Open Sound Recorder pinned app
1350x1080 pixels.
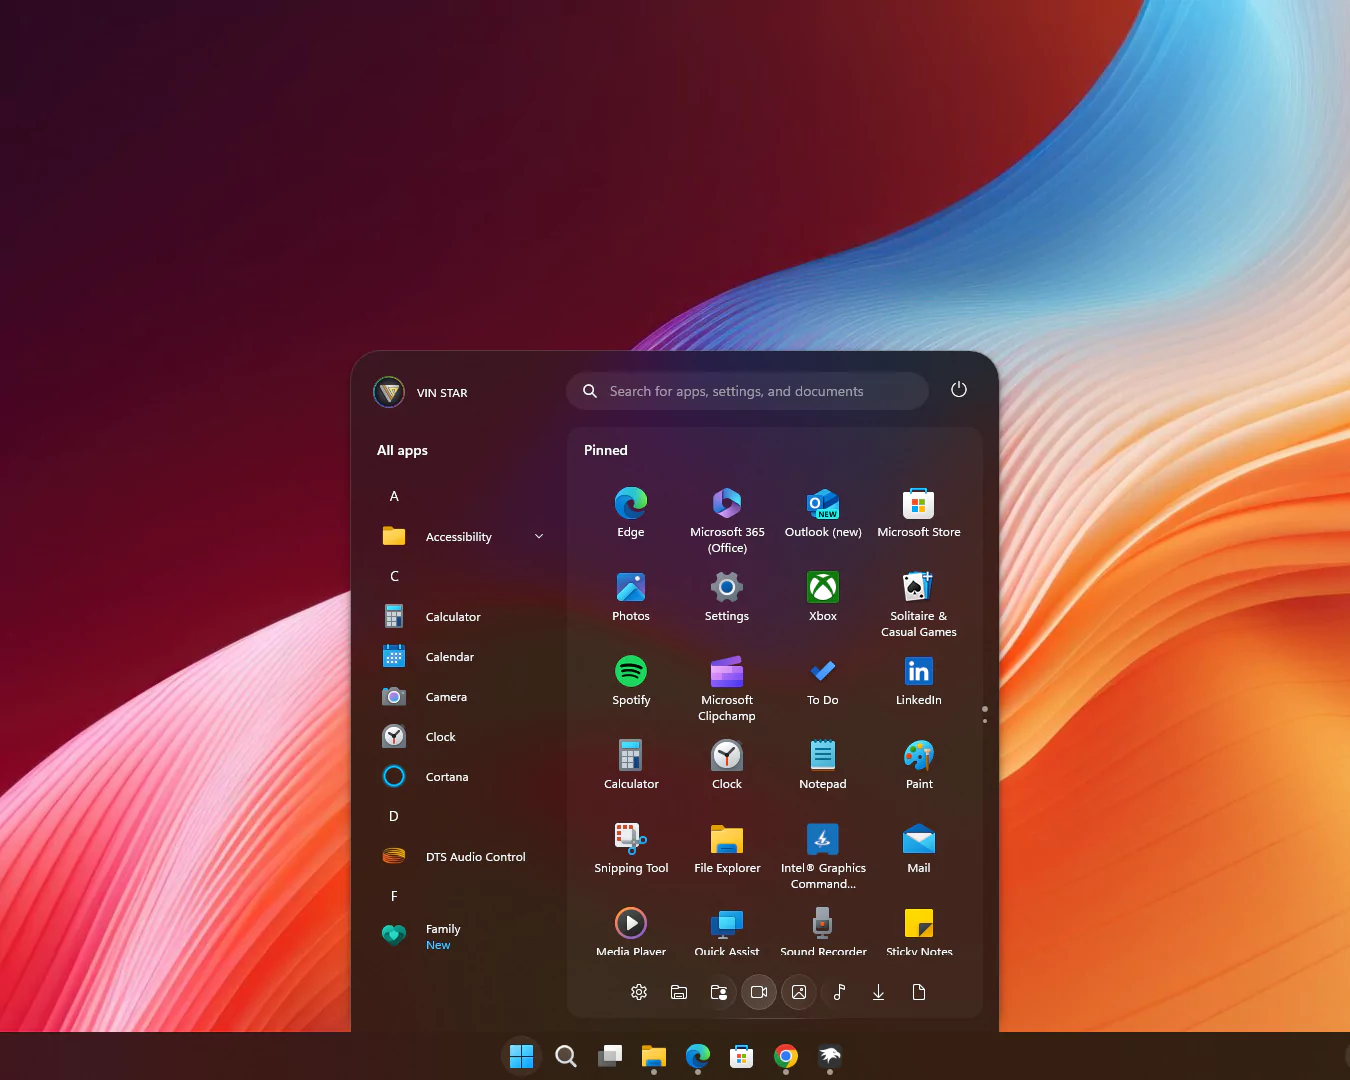click(x=823, y=930)
